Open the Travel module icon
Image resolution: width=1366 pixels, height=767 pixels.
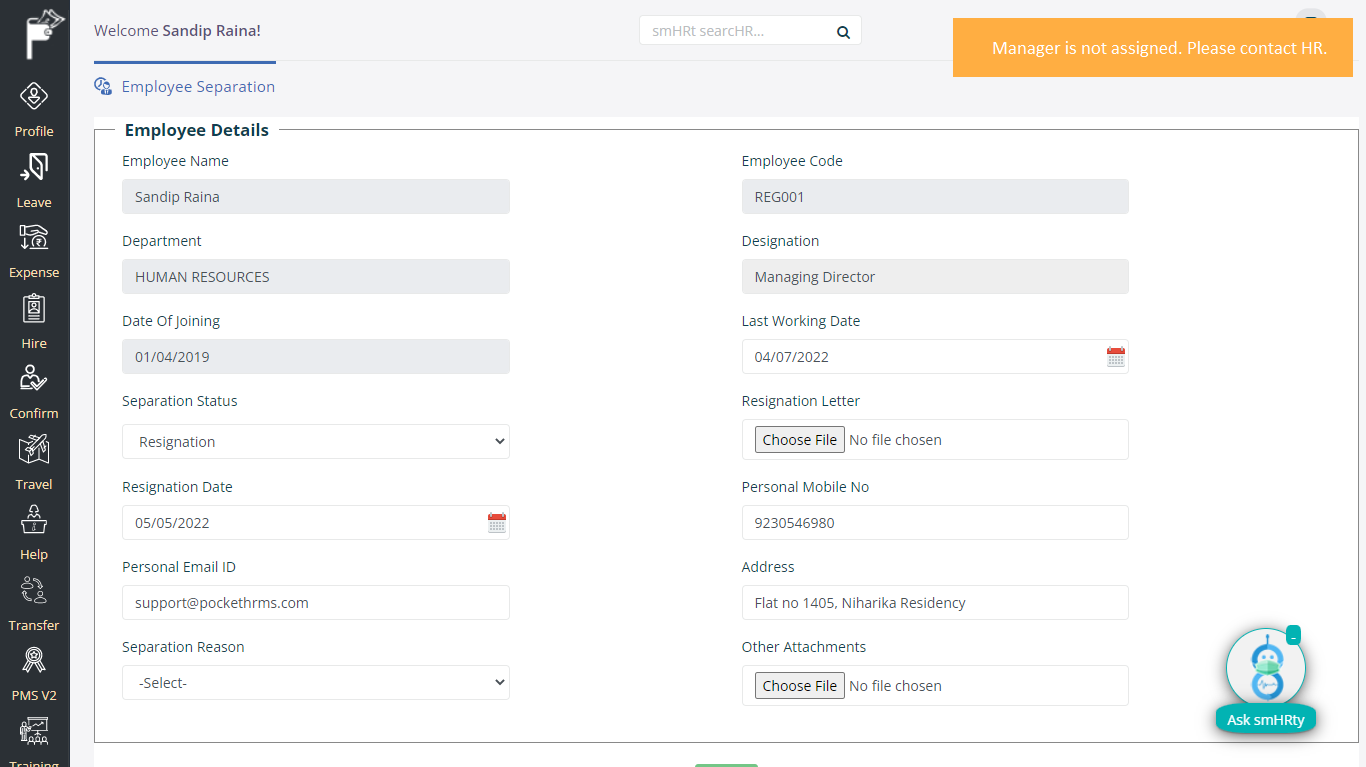34,450
